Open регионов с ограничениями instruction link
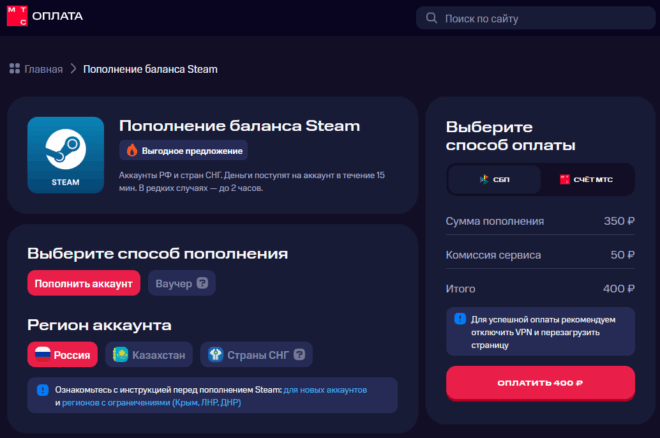 tap(152, 403)
